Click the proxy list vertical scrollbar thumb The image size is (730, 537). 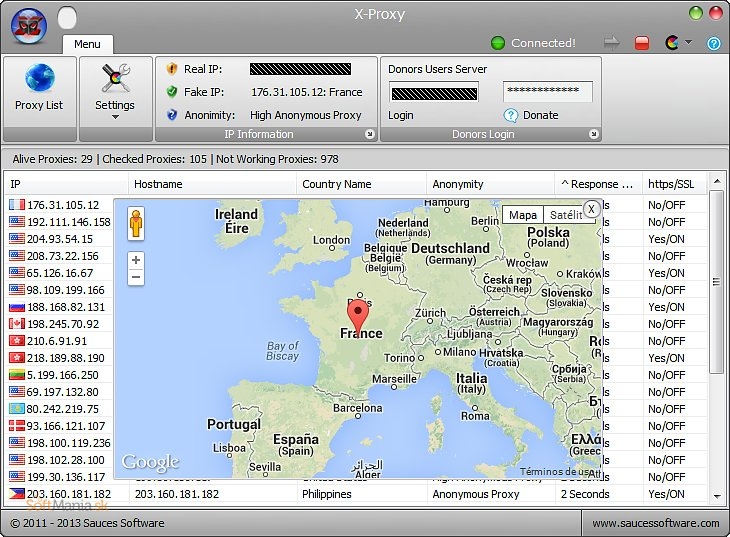(717, 282)
